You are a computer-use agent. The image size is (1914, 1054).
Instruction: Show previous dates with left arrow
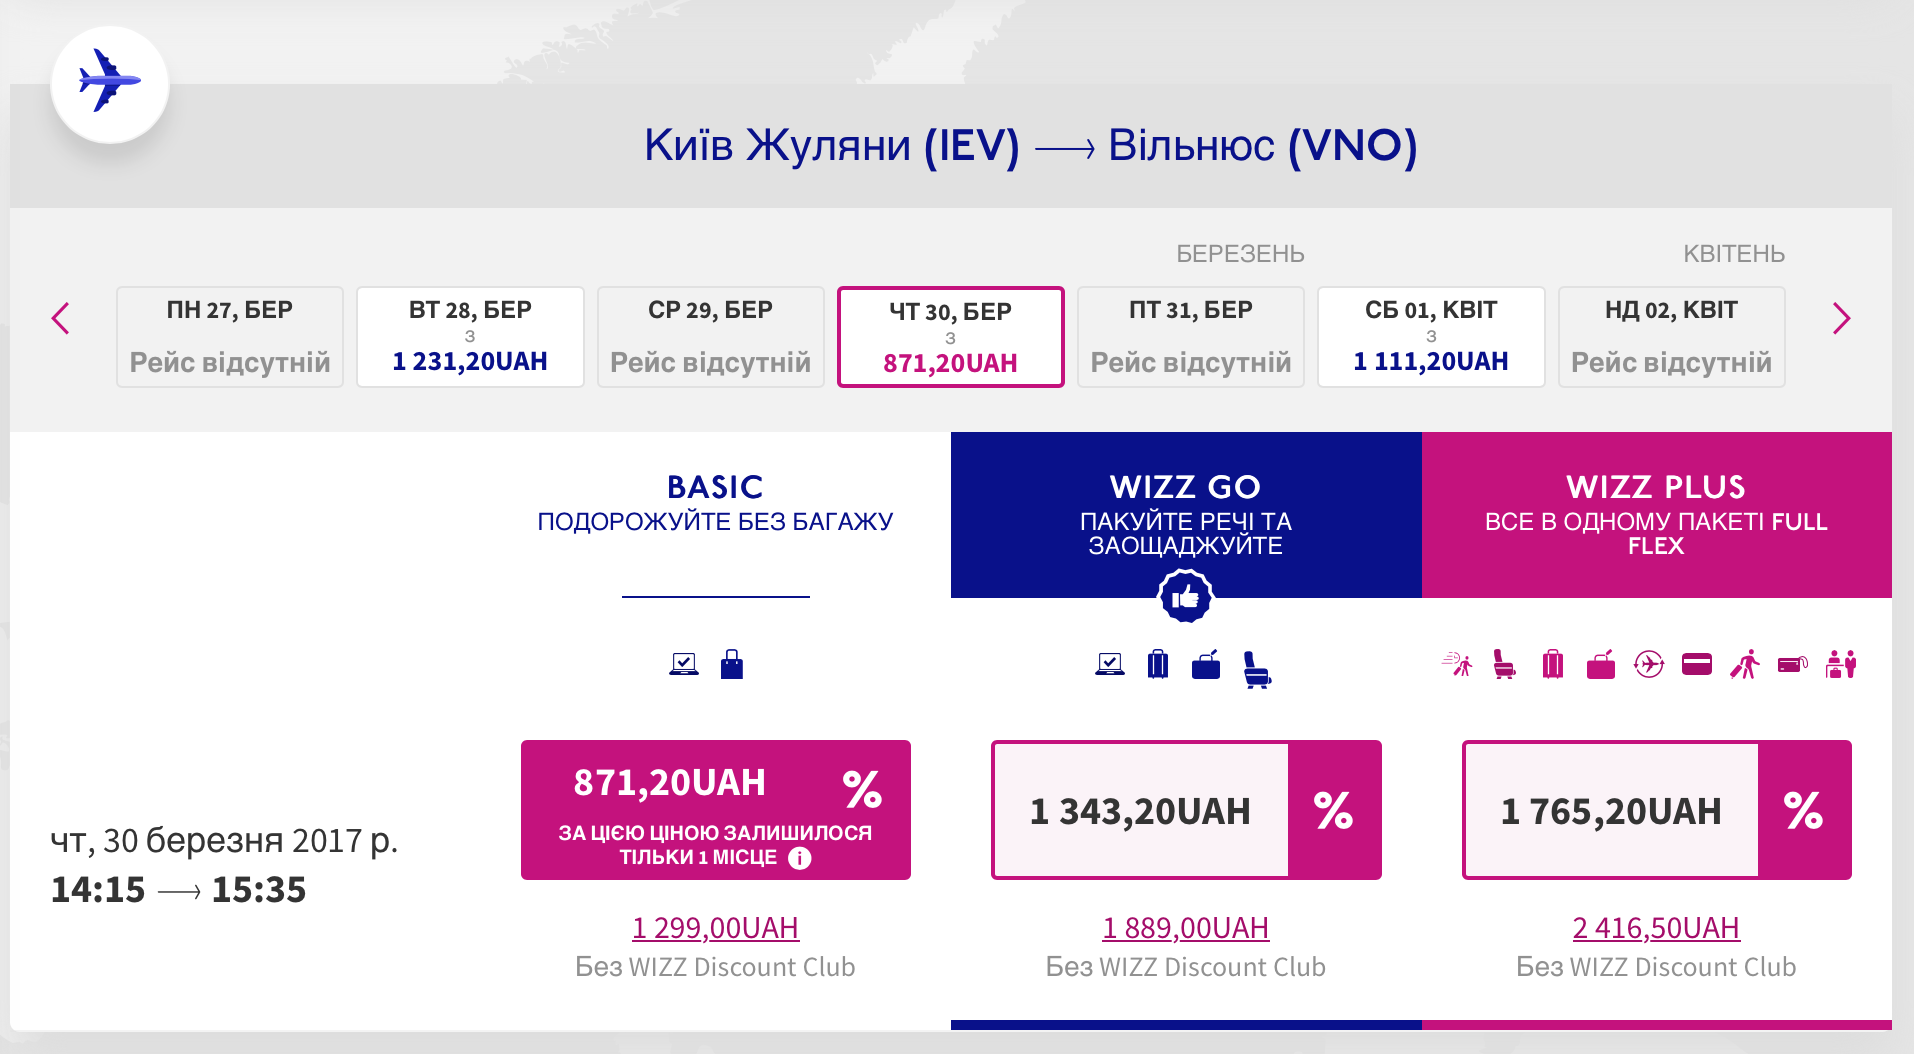point(61,319)
